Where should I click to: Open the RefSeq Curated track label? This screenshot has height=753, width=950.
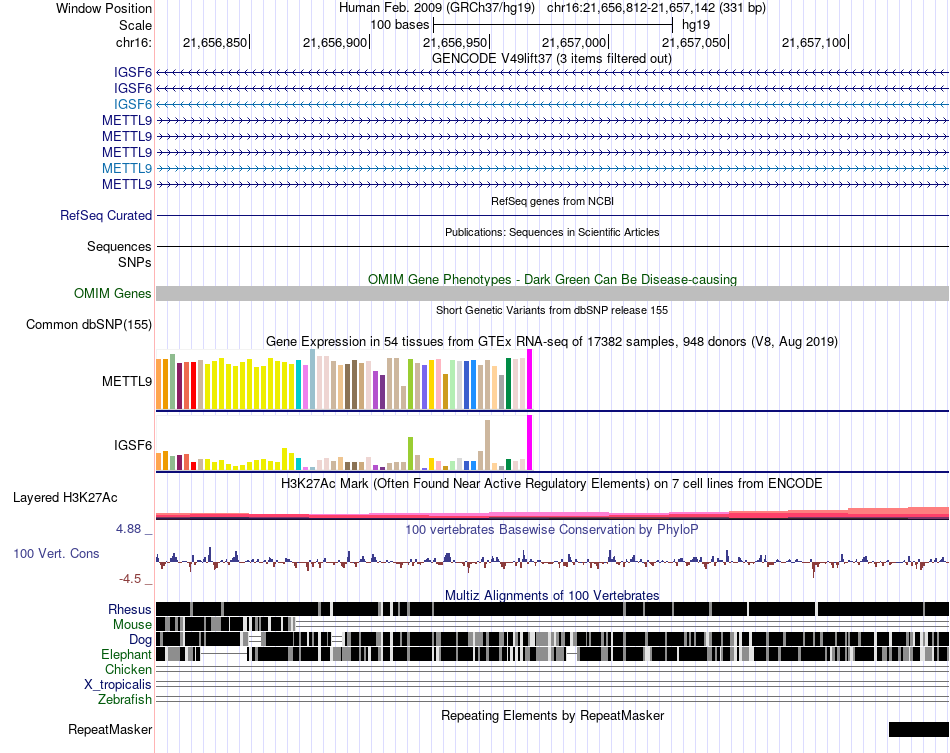pyautogui.click(x=106, y=215)
